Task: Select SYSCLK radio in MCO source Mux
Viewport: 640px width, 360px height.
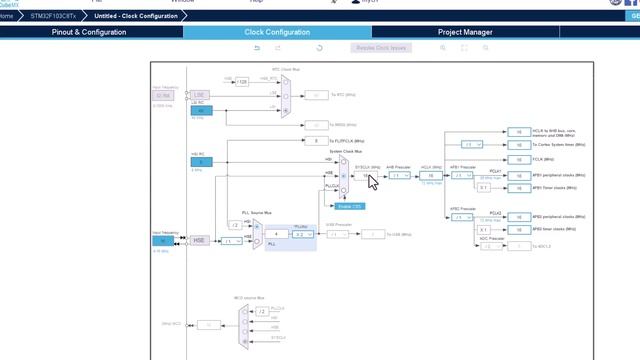Action: click(x=245, y=342)
